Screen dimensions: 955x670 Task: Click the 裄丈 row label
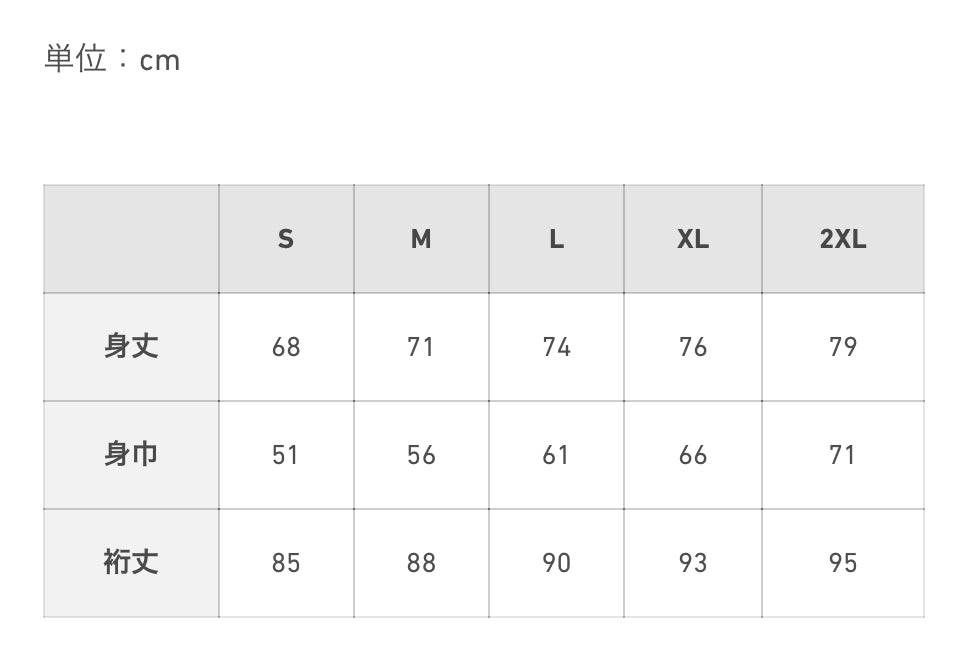click(131, 563)
